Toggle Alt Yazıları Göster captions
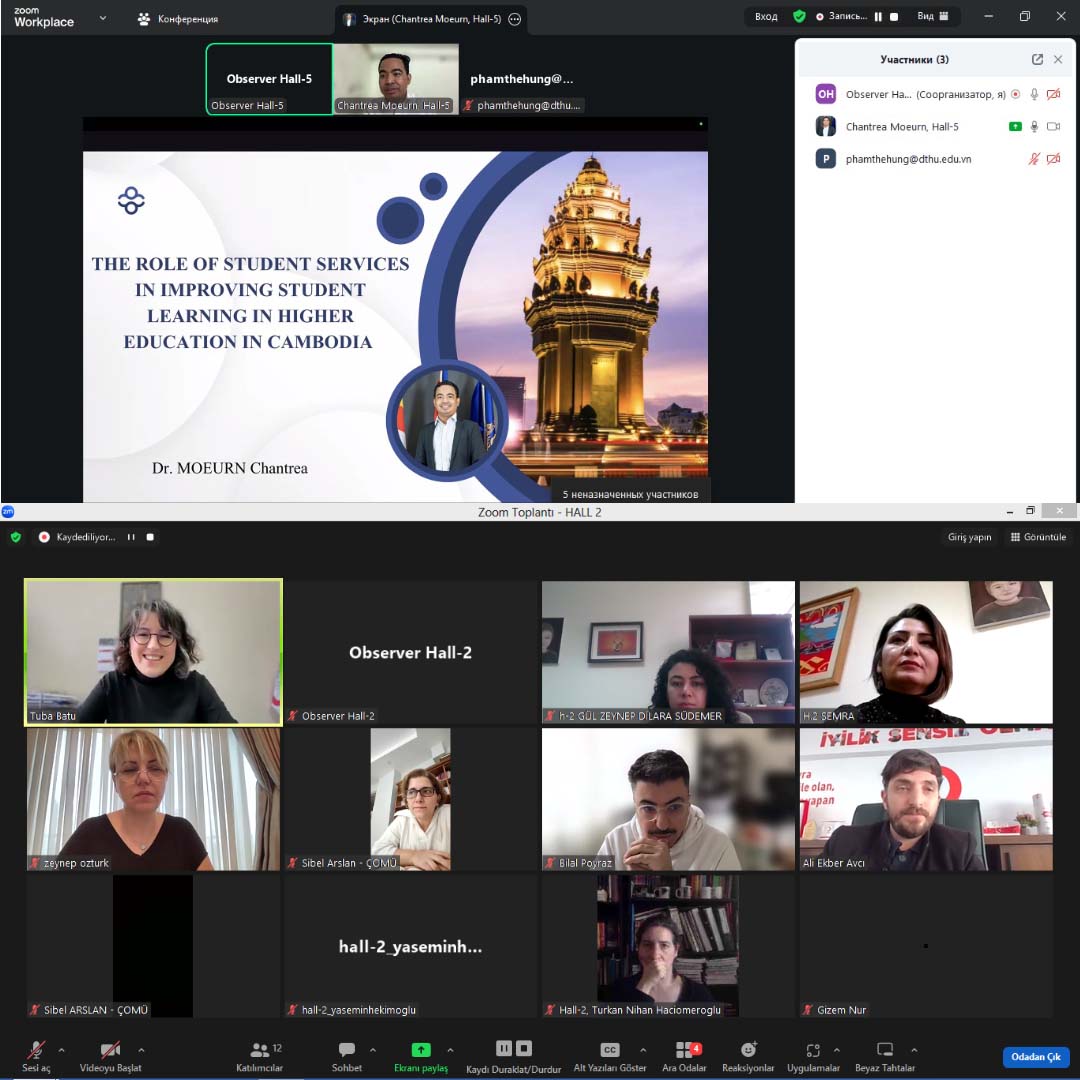 coord(609,1050)
